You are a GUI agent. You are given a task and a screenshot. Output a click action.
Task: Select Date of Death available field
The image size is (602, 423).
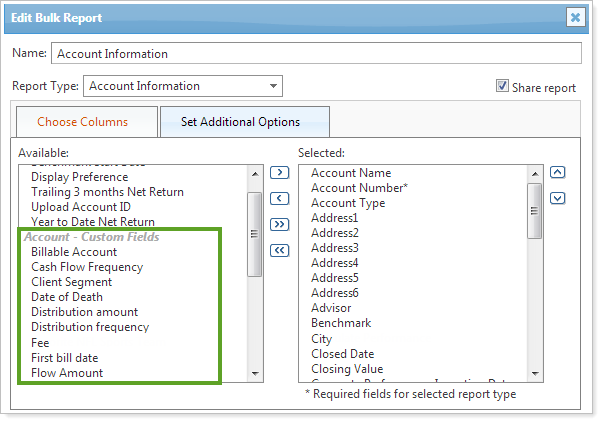click(x=67, y=297)
